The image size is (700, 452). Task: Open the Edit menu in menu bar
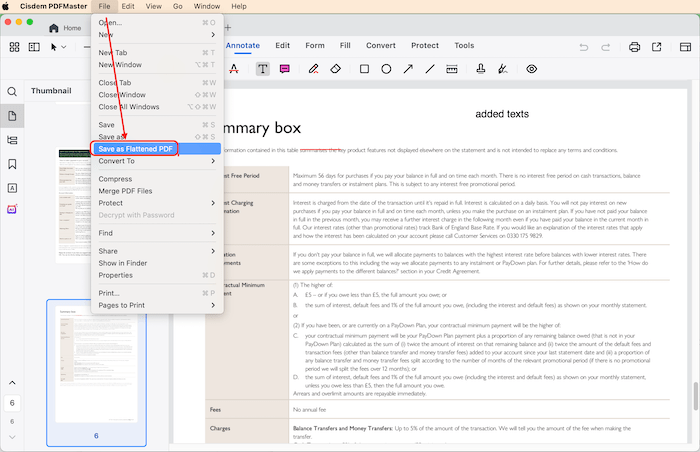click(128, 6)
